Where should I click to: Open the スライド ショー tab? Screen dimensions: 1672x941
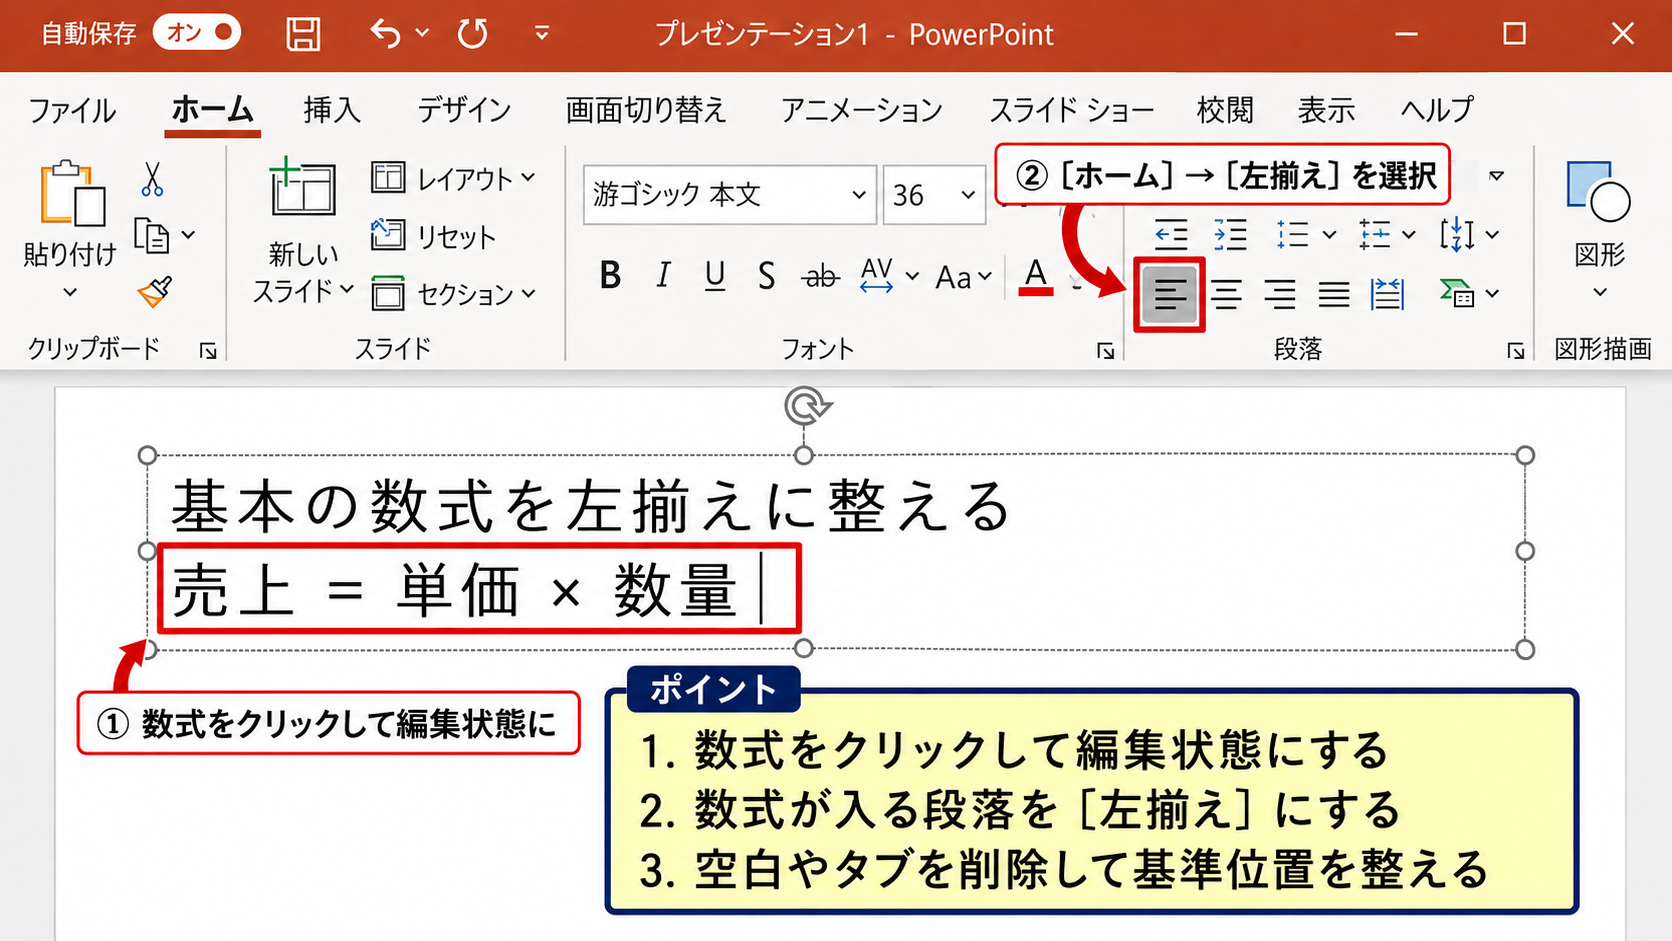[1071, 109]
